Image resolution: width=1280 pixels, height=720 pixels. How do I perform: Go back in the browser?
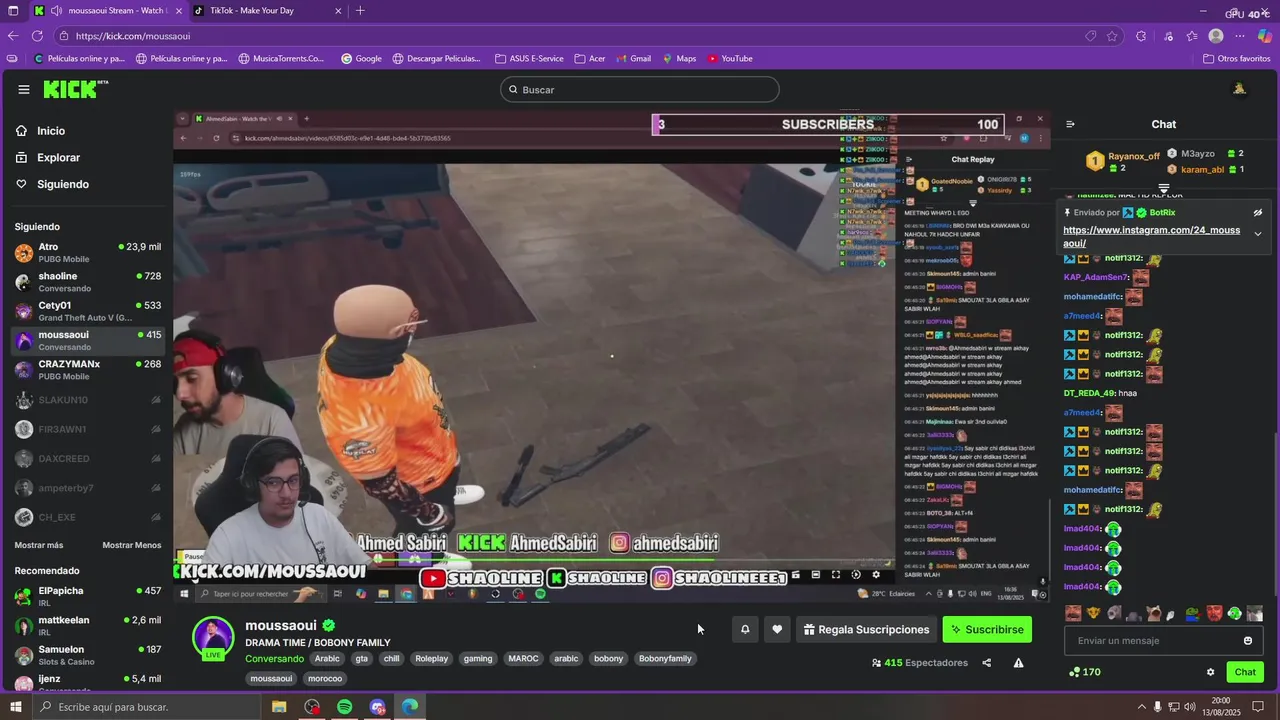pyautogui.click(x=12, y=36)
